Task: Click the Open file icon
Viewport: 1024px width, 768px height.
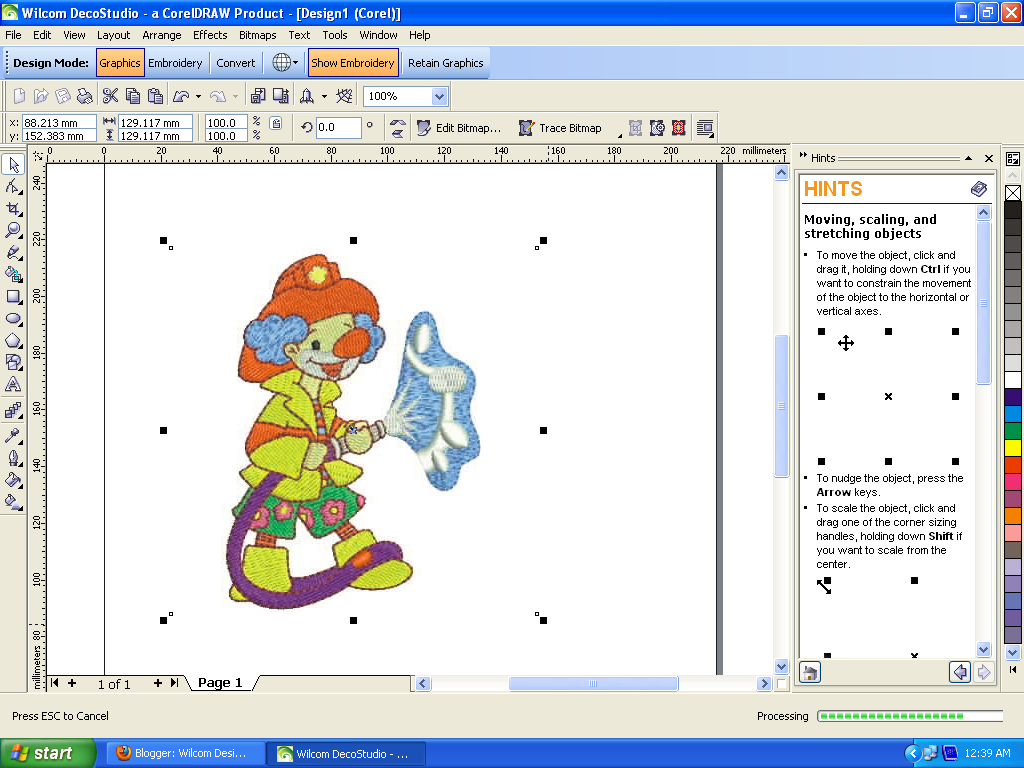Action: 41,96
